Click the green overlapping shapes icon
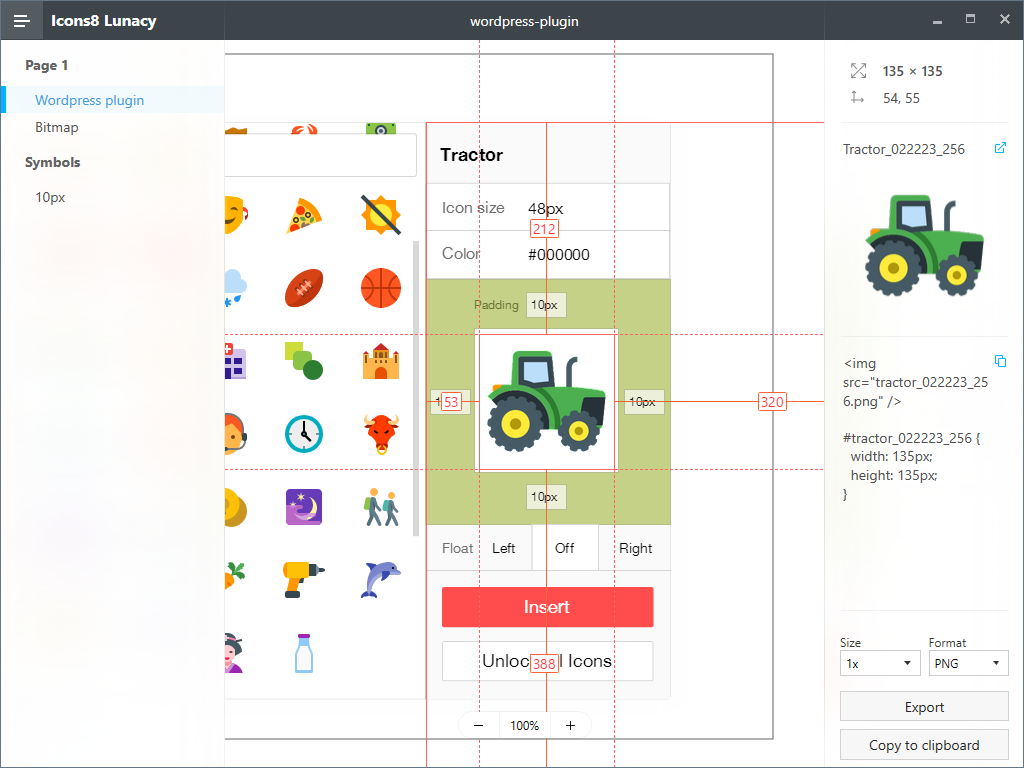 pyautogui.click(x=304, y=361)
